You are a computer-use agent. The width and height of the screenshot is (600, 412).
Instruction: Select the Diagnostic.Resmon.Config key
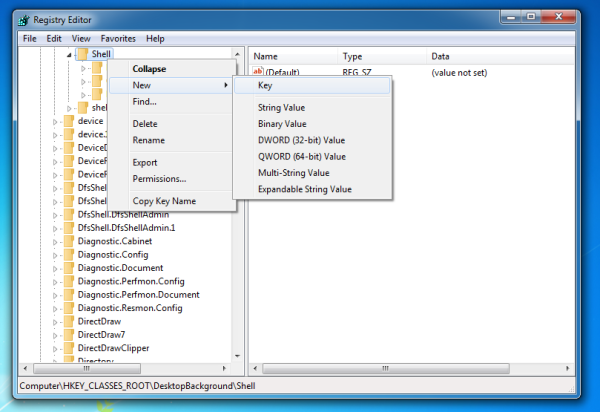point(130,308)
